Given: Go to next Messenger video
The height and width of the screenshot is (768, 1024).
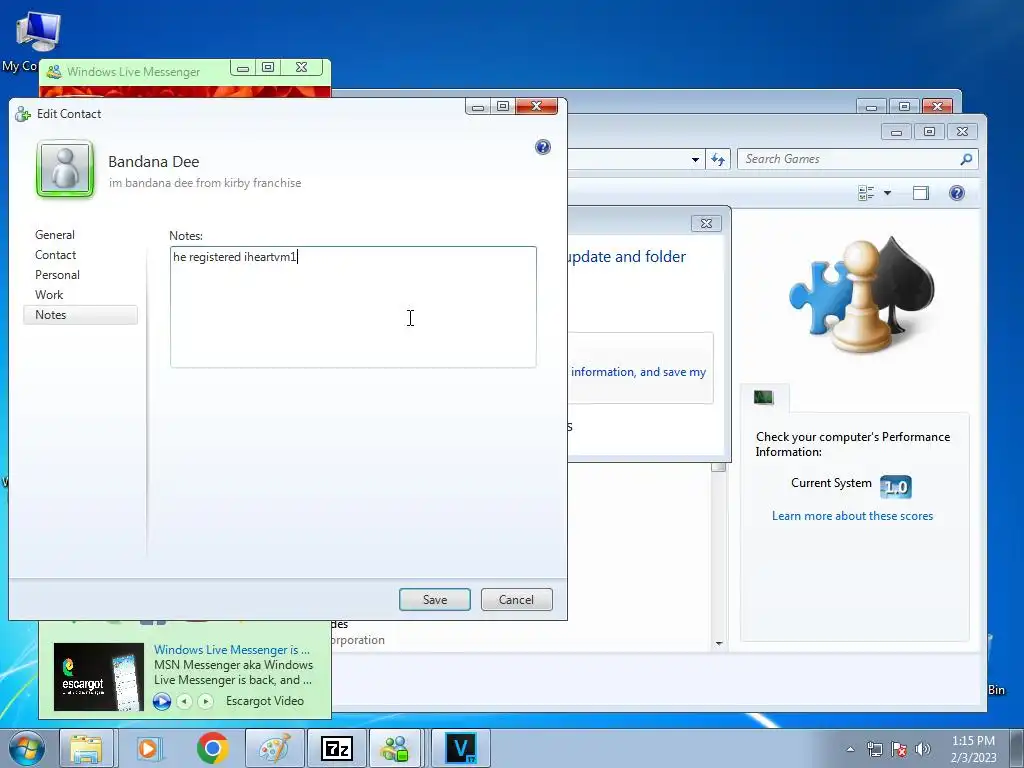Looking at the screenshot, I should pos(206,701).
